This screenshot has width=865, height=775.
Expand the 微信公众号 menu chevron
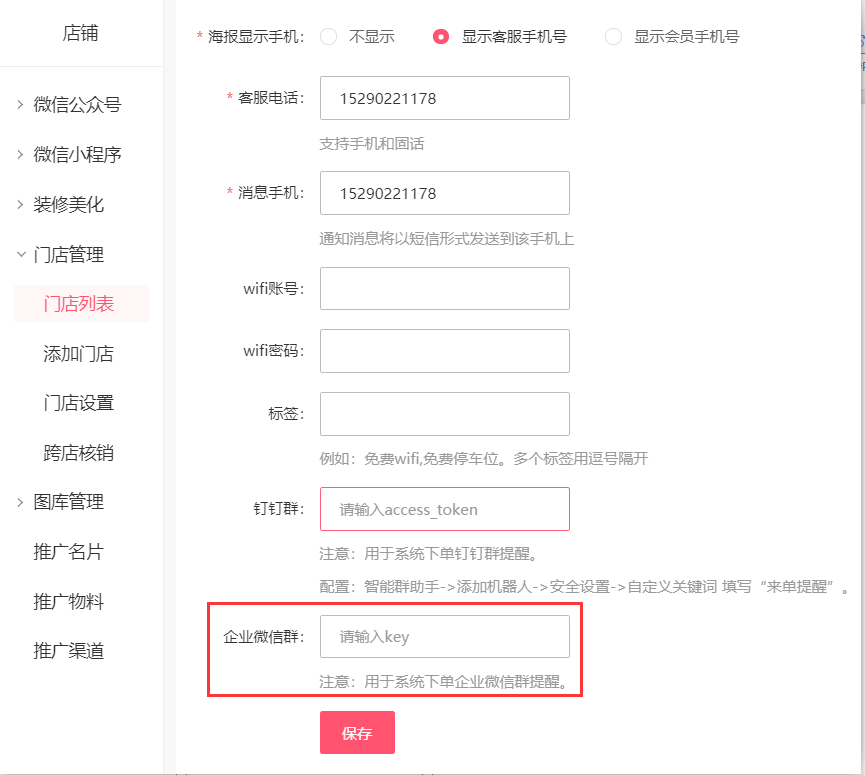[20, 104]
